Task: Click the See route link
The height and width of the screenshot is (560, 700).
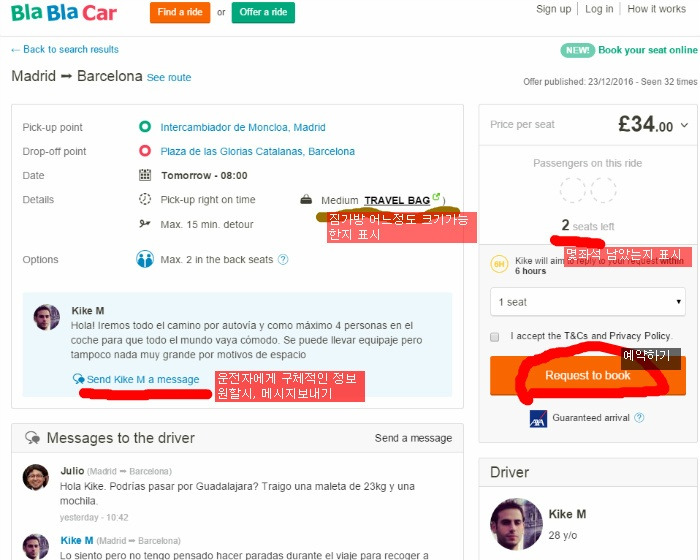Action: [x=169, y=77]
